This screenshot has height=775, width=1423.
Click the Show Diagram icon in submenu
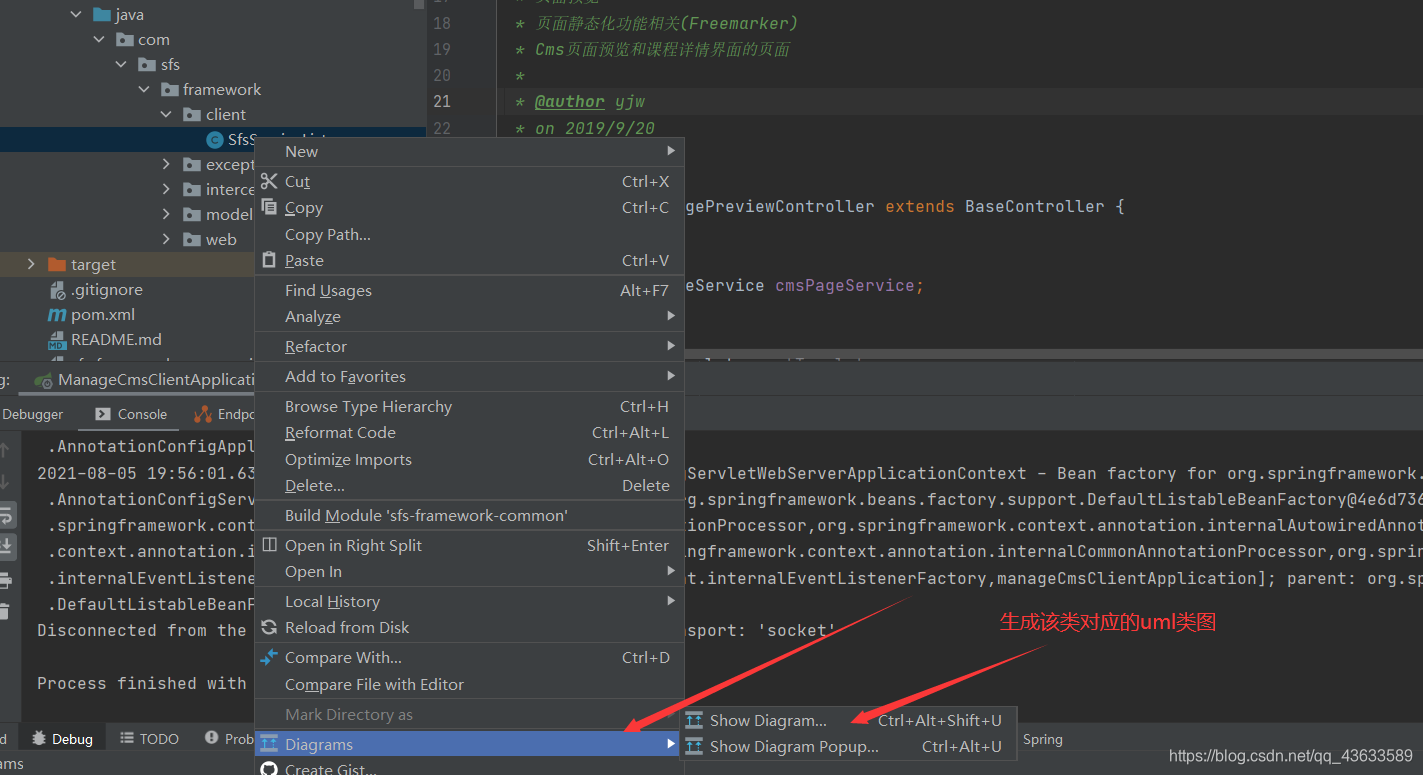point(694,720)
